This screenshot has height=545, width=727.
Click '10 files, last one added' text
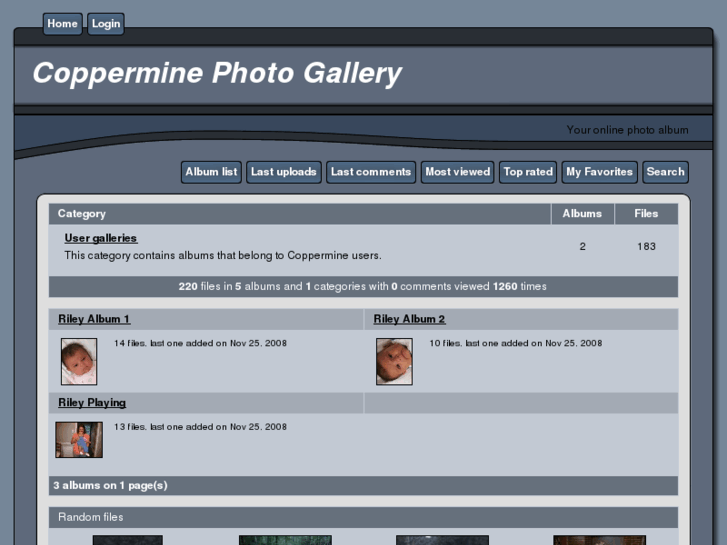[x=516, y=343]
